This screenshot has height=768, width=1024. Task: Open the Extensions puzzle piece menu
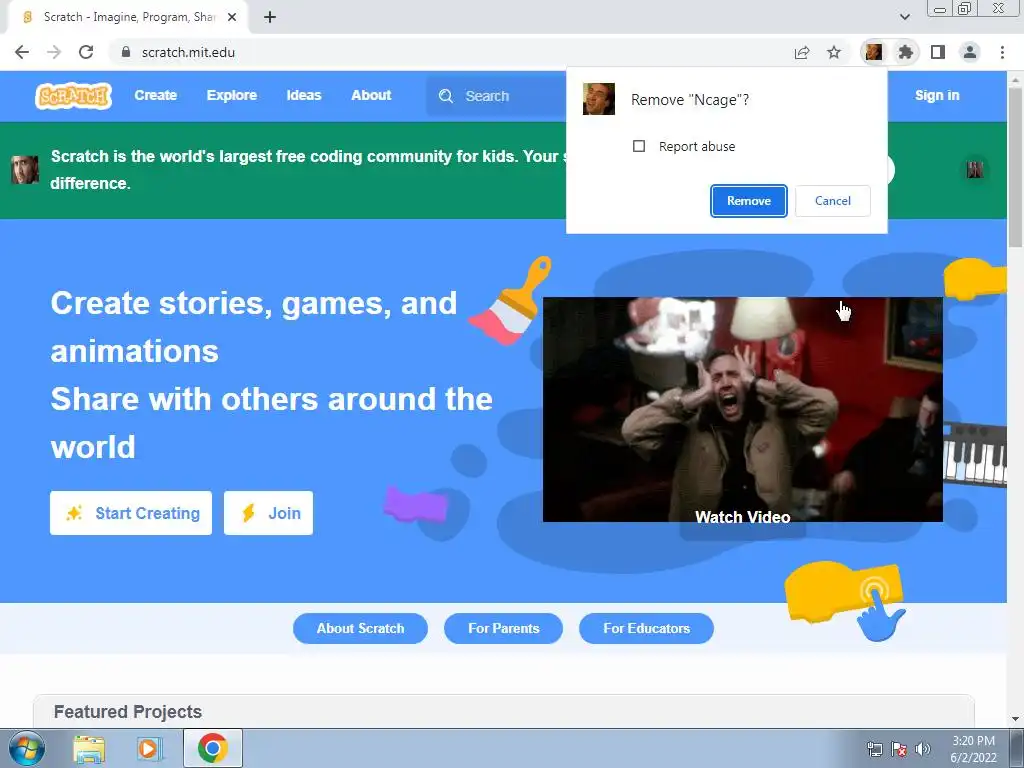pyautogui.click(x=905, y=52)
